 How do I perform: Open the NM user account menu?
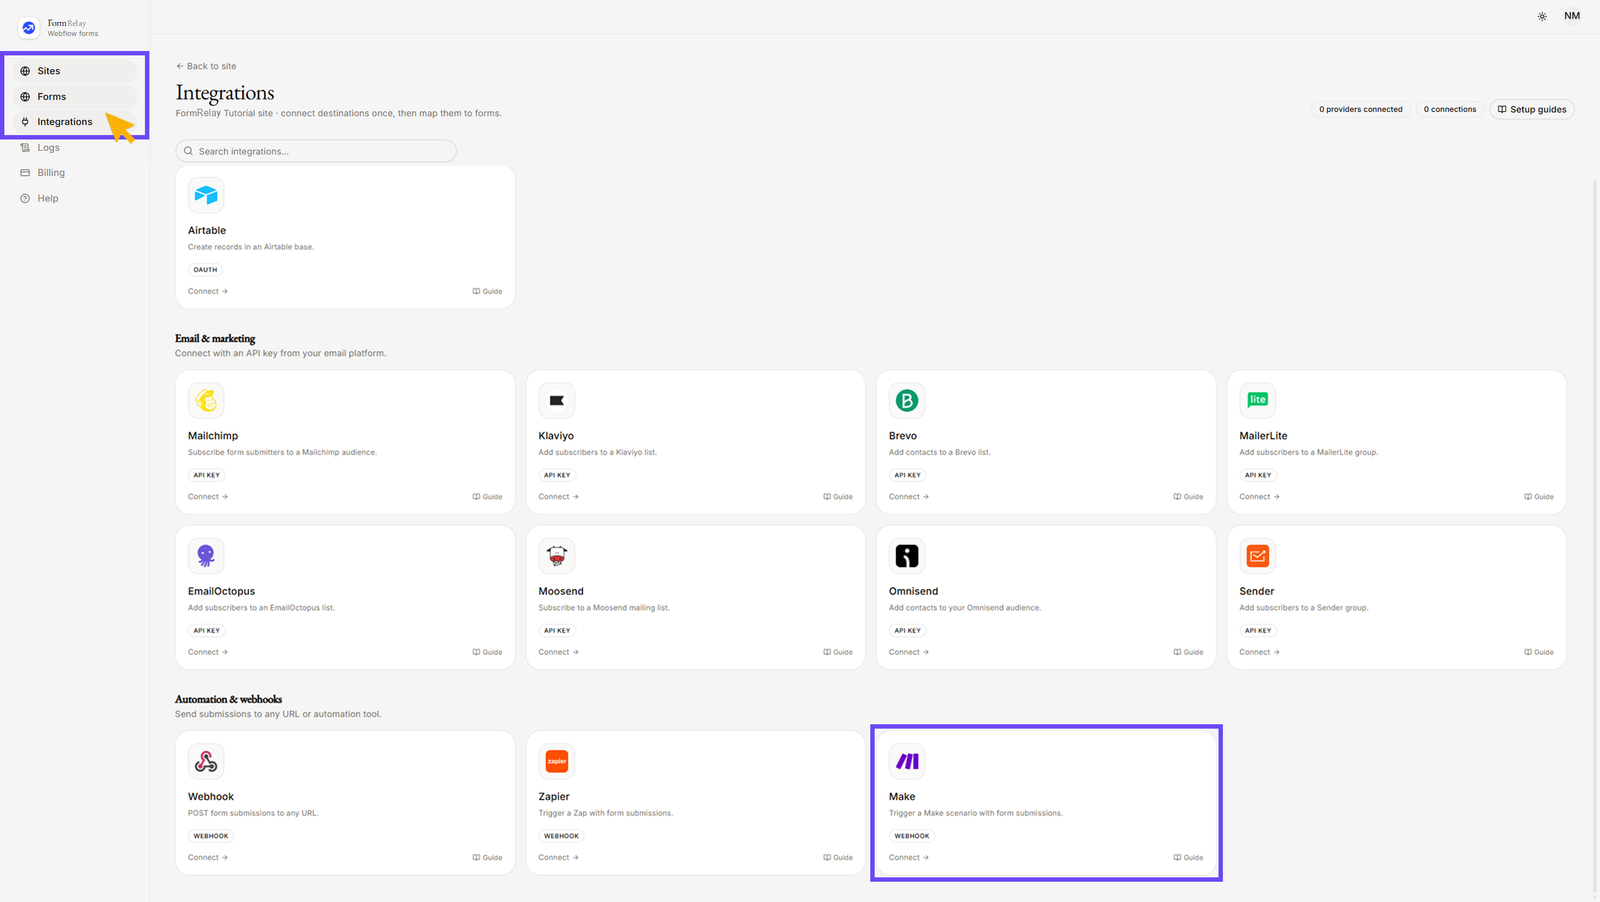tap(1572, 16)
